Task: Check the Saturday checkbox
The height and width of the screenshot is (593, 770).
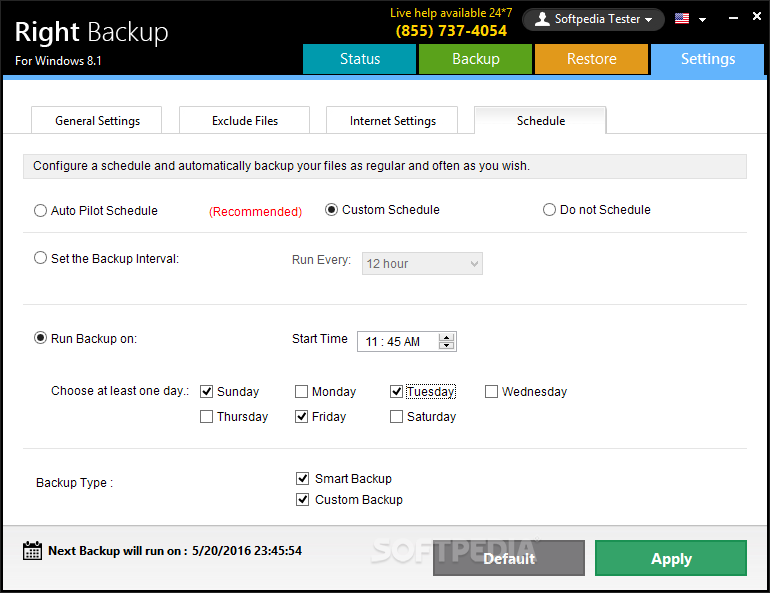Action: tap(396, 416)
